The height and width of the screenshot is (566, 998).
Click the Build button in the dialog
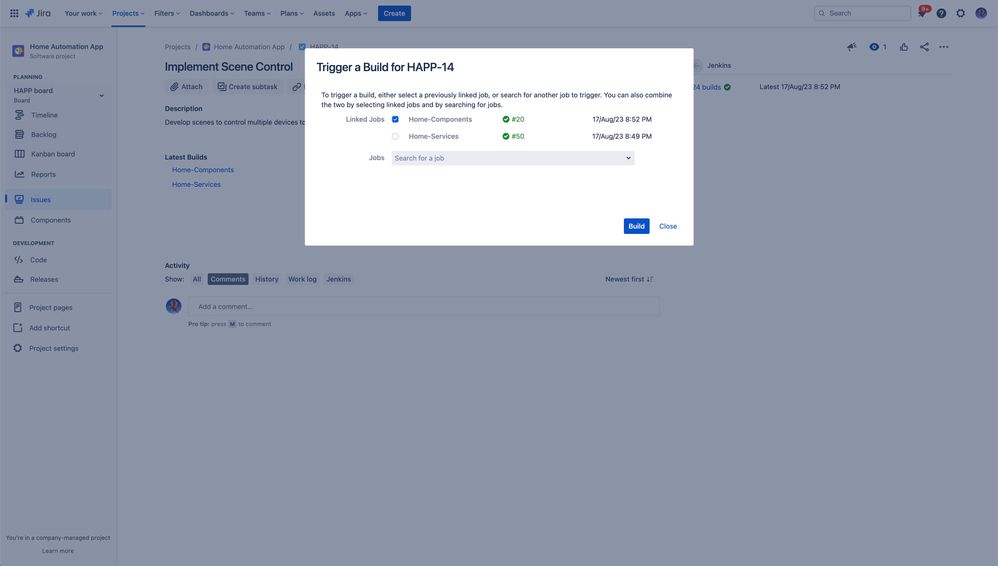pyautogui.click(x=636, y=226)
